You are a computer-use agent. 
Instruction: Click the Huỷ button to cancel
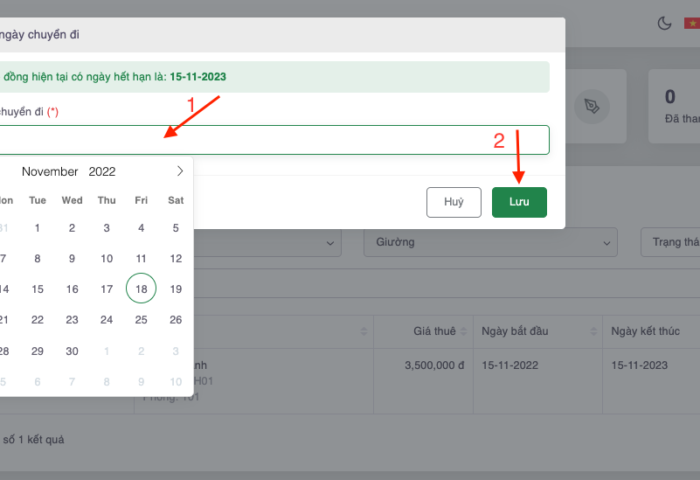point(454,202)
